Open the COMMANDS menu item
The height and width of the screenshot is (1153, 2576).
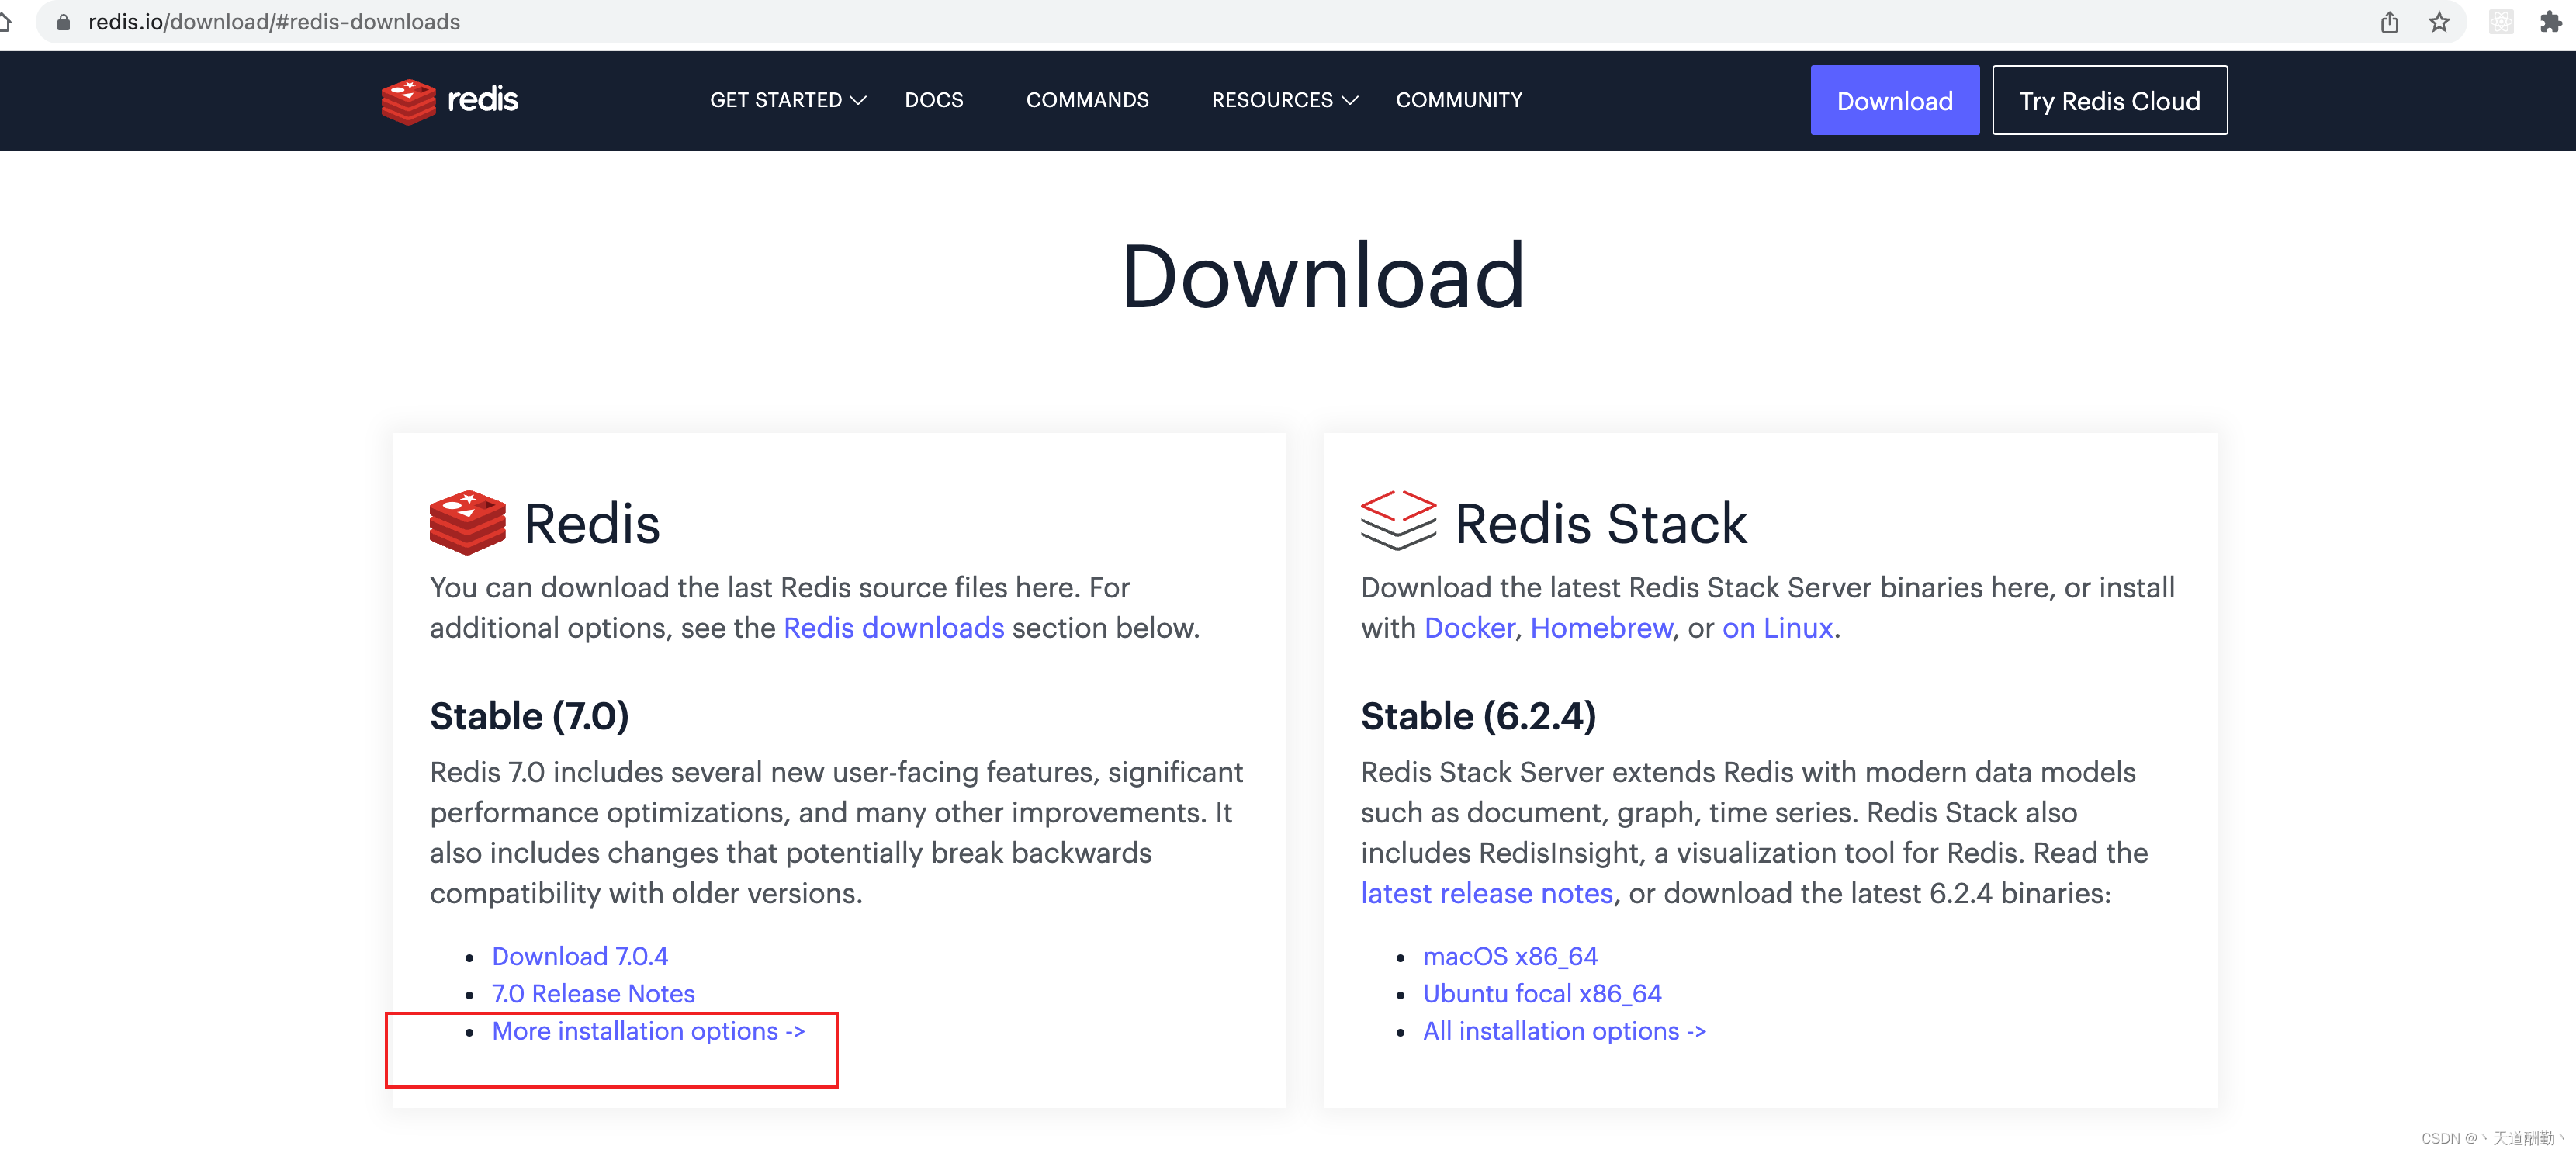point(1087,100)
